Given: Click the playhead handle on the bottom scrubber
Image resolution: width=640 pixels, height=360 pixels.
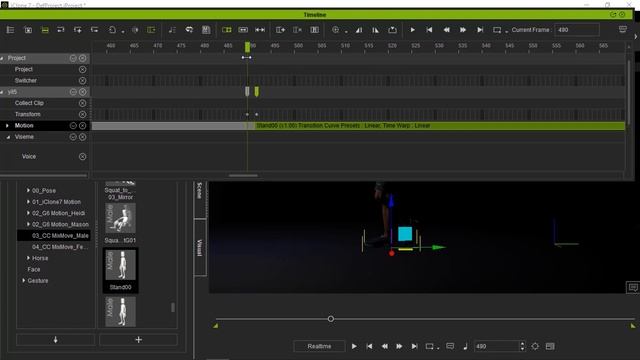Looking at the screenshot, I should pyautogui.click(x=331, y=319).
